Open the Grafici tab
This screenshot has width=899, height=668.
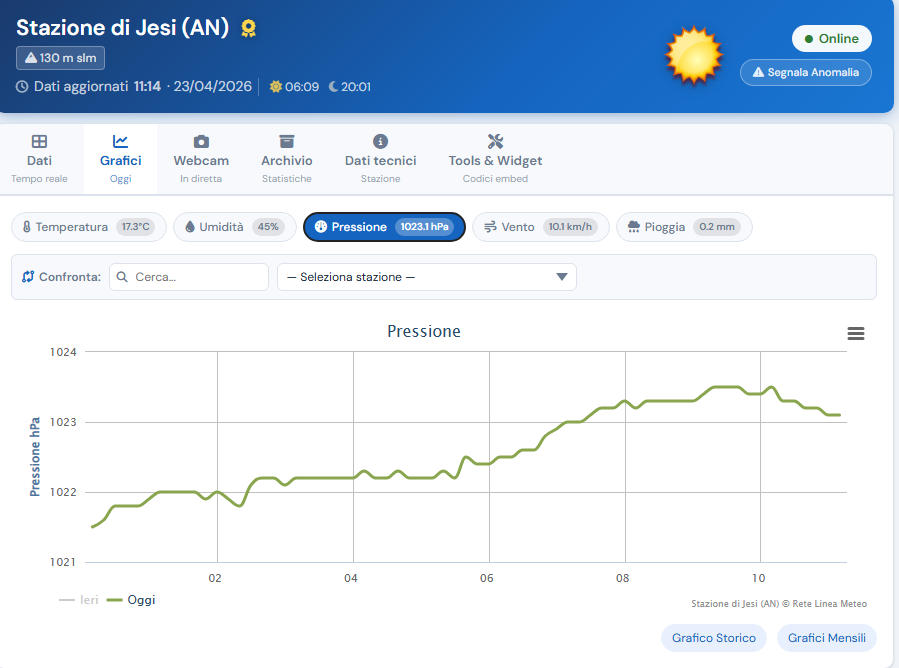(x=120, y=159)
